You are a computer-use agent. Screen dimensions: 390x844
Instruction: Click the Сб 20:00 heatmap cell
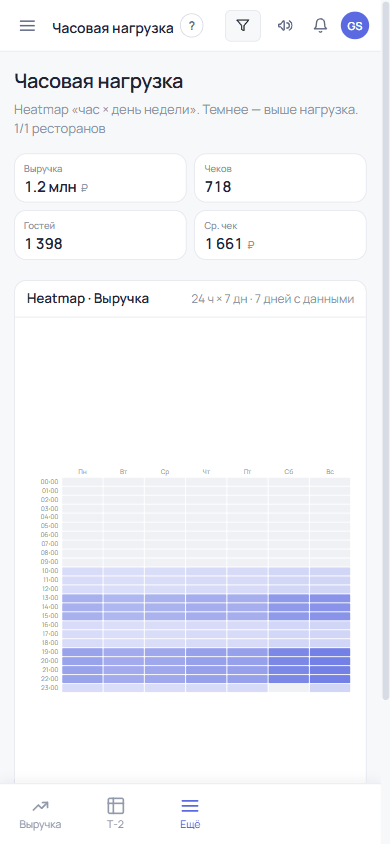click(289, 661)
